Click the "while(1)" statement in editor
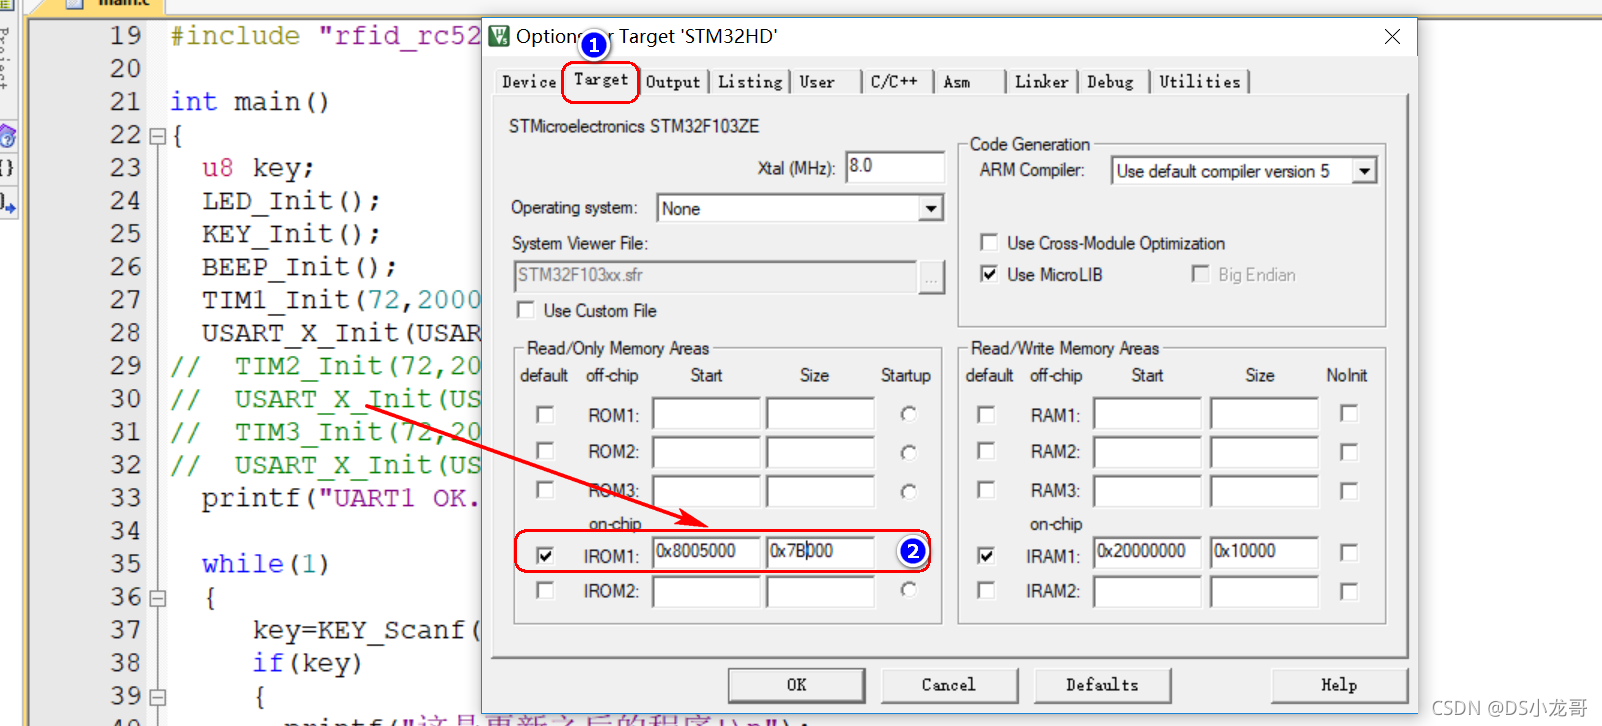Screen dimensions: 1602x726 coord(265,564)
